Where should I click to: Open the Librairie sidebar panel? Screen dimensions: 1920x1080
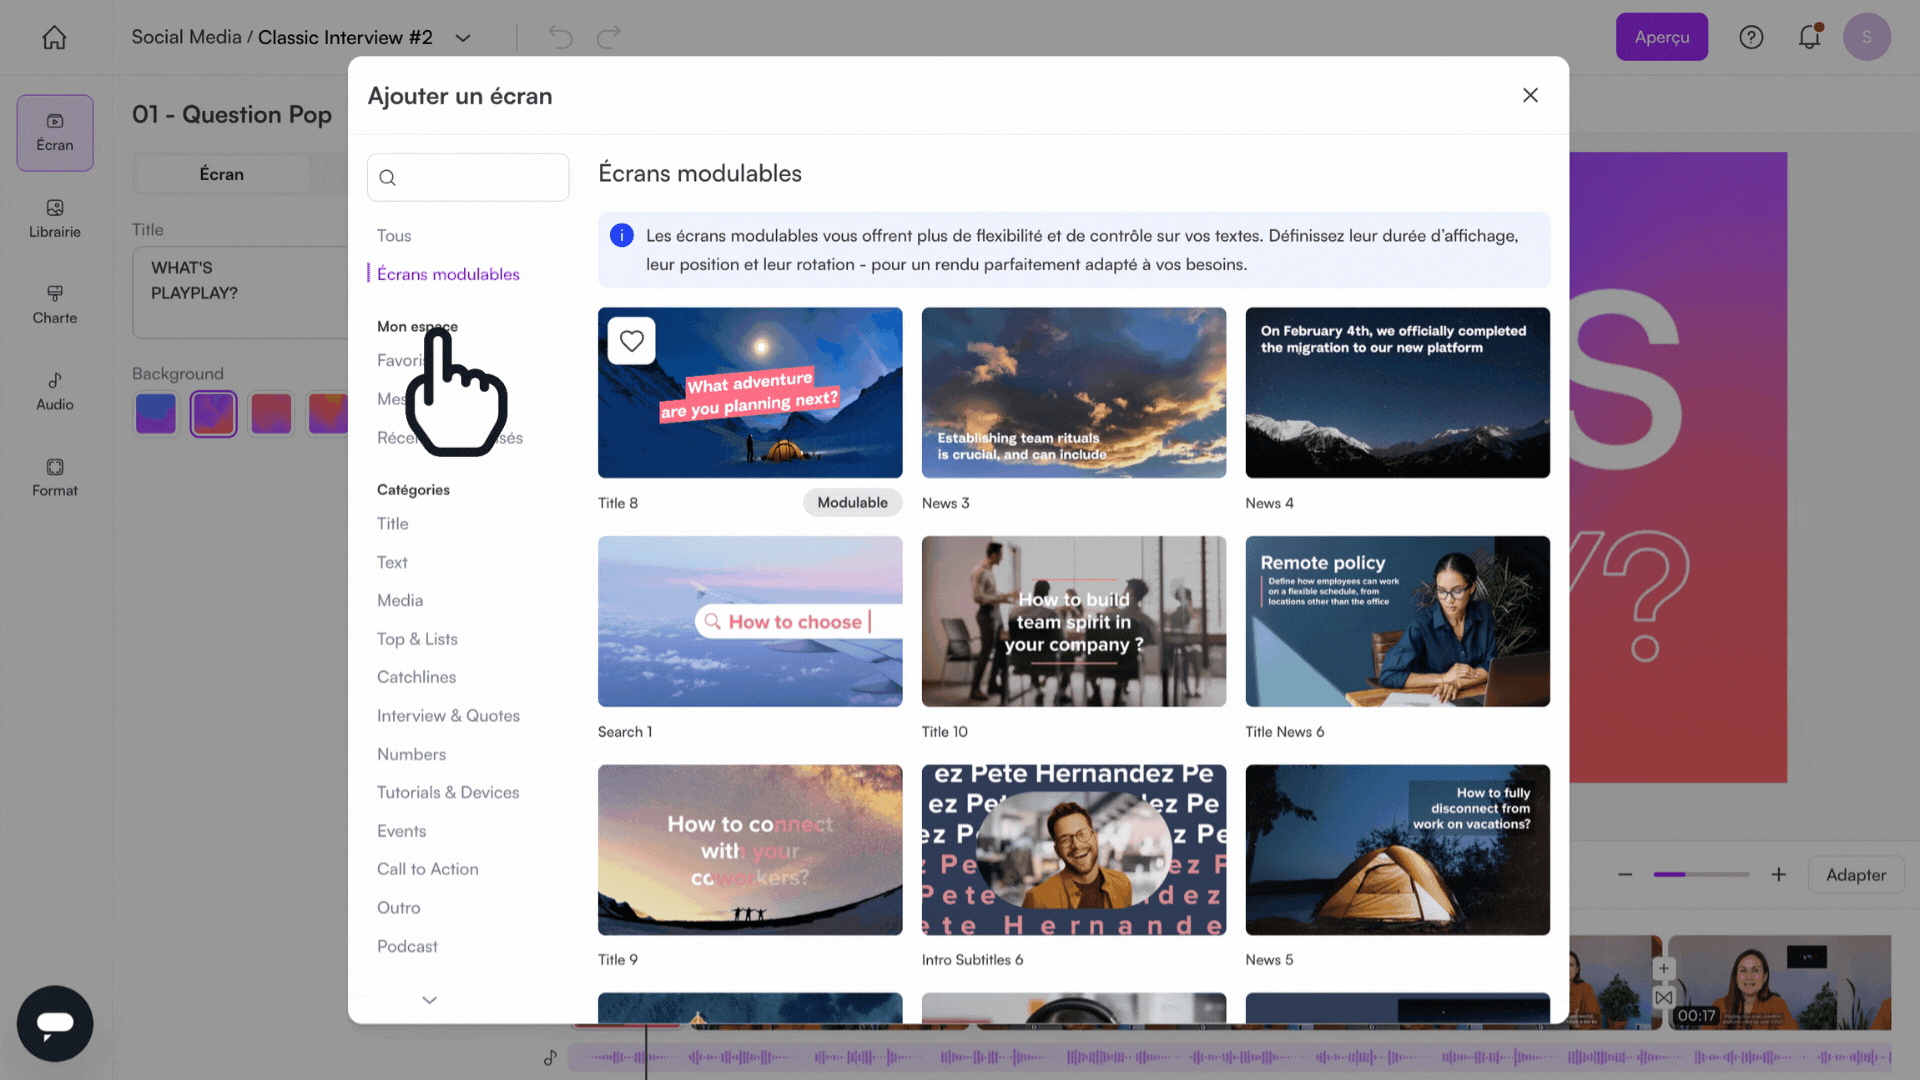pos(54,218)
